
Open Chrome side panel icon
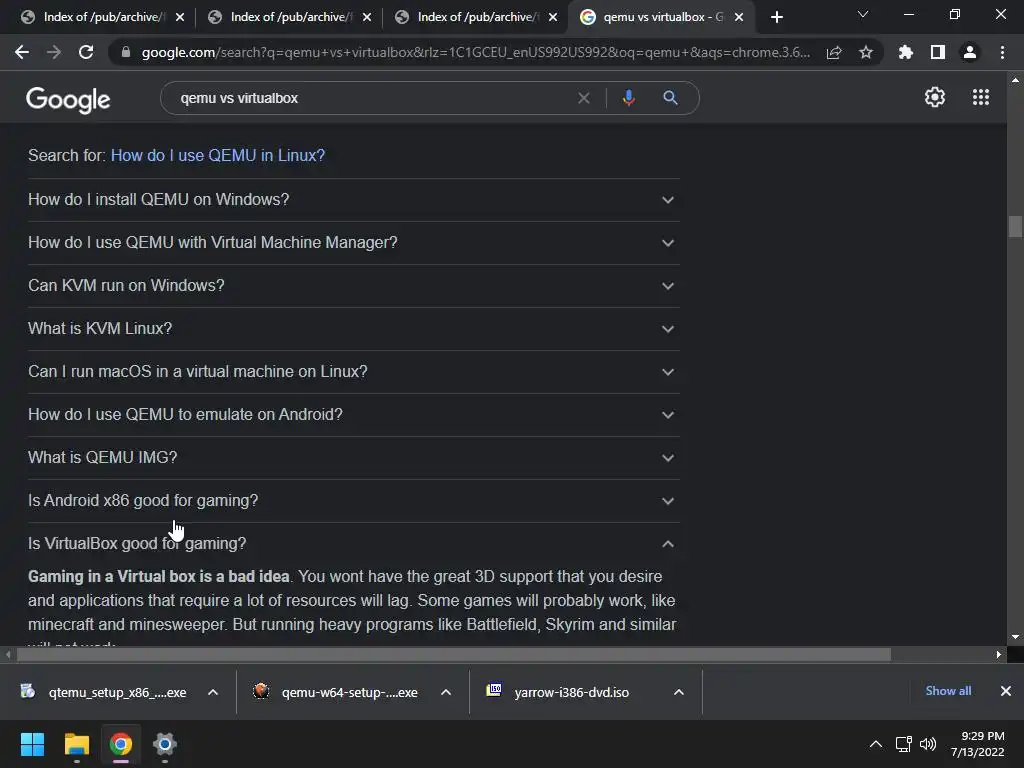click(938, 52)
